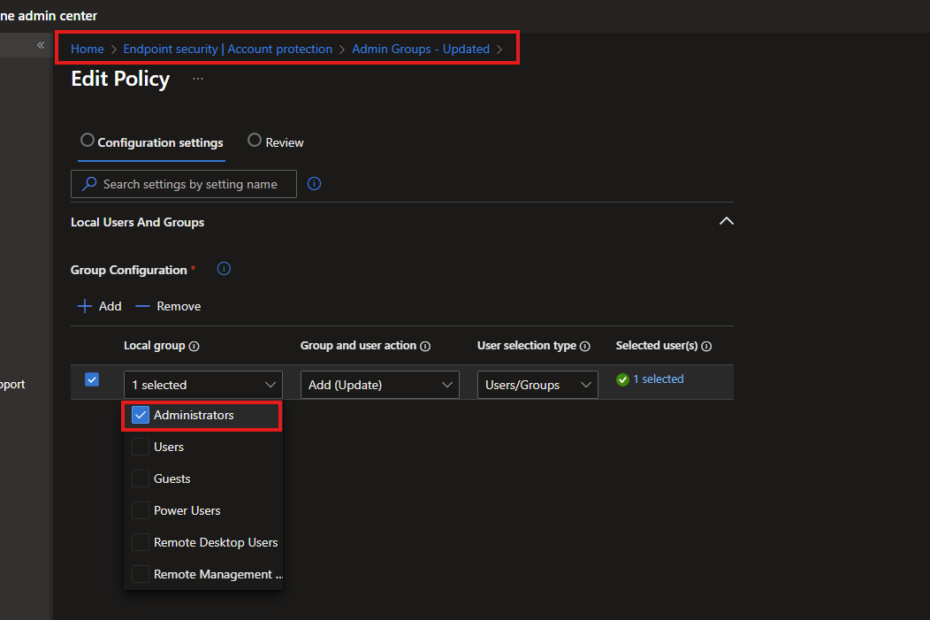The width and height of the screenshot is (930, 620).
Task: Uncheck the Administrators option
Action: (x=140, y=415)
